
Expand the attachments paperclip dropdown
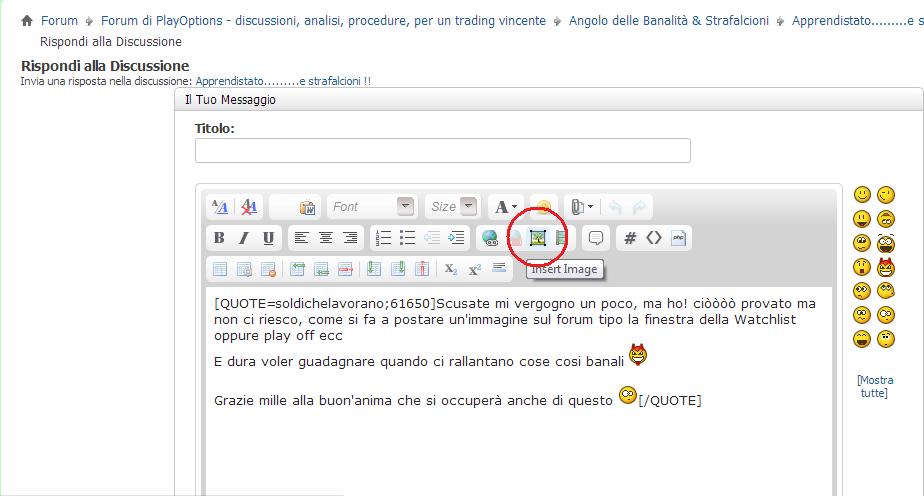(x=582, y=207)
